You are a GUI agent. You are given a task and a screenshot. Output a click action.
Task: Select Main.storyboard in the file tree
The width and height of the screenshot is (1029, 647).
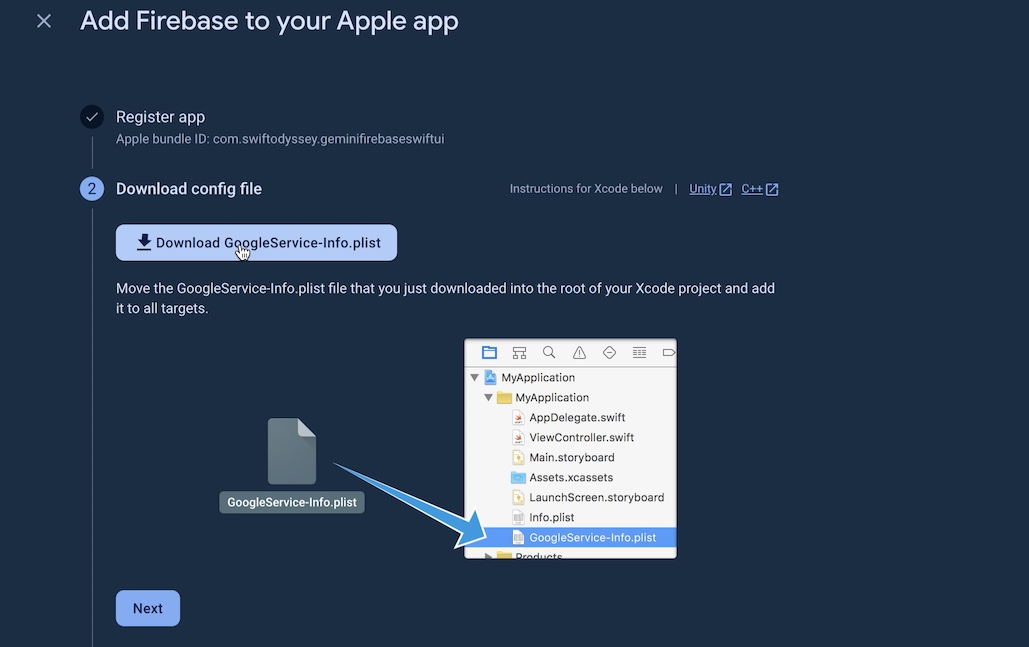(x=571, y=458)
